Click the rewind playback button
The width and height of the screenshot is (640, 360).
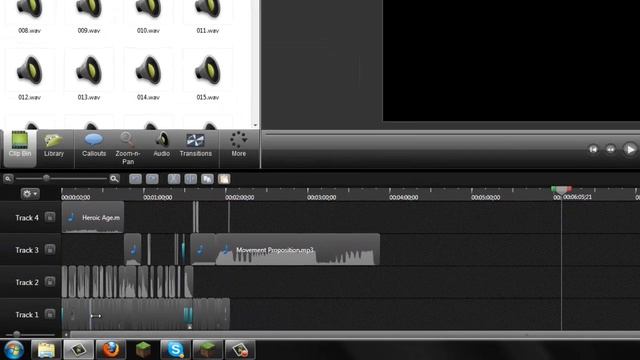(x=611, y=149)
